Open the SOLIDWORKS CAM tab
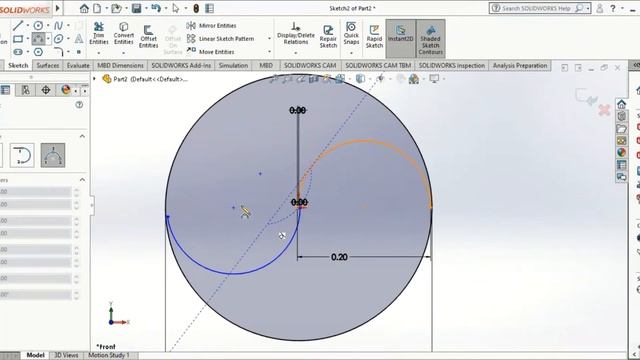This screenshot has height=360, width=640. pos(310,65)
